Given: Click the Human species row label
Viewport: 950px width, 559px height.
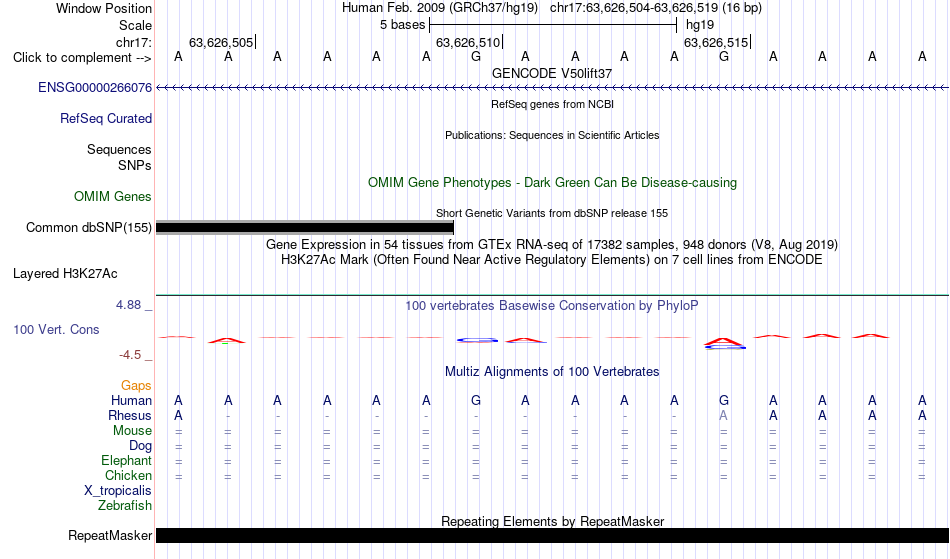Looking at the screenshot, I should pos(131,401).
